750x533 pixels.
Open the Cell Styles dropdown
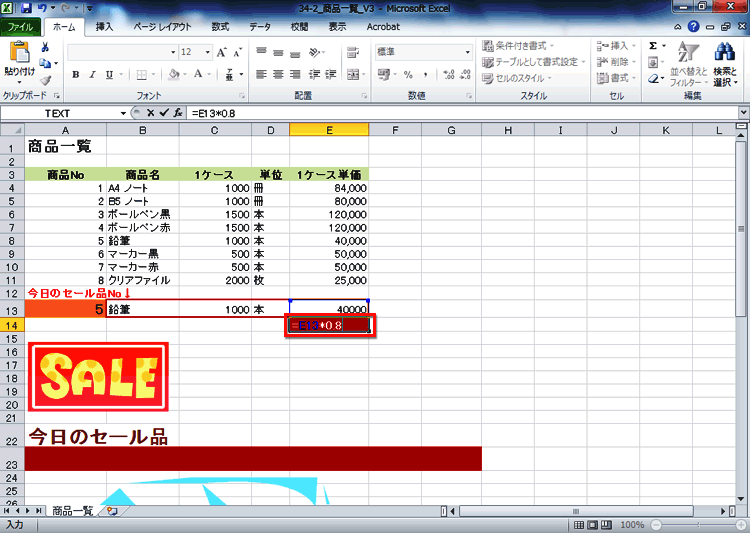pyautogui.click(x=518, y=78)
